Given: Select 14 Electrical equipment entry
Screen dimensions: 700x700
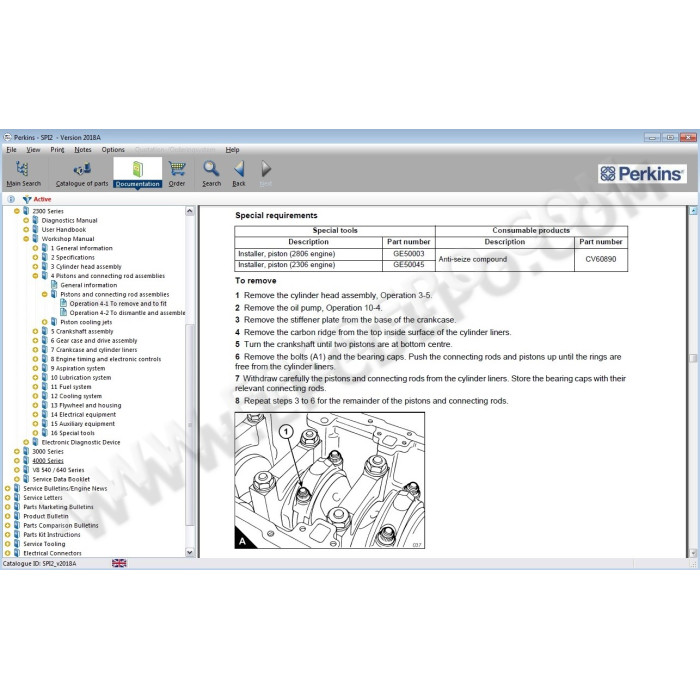Looking at the screenshot, I should 83,414.
